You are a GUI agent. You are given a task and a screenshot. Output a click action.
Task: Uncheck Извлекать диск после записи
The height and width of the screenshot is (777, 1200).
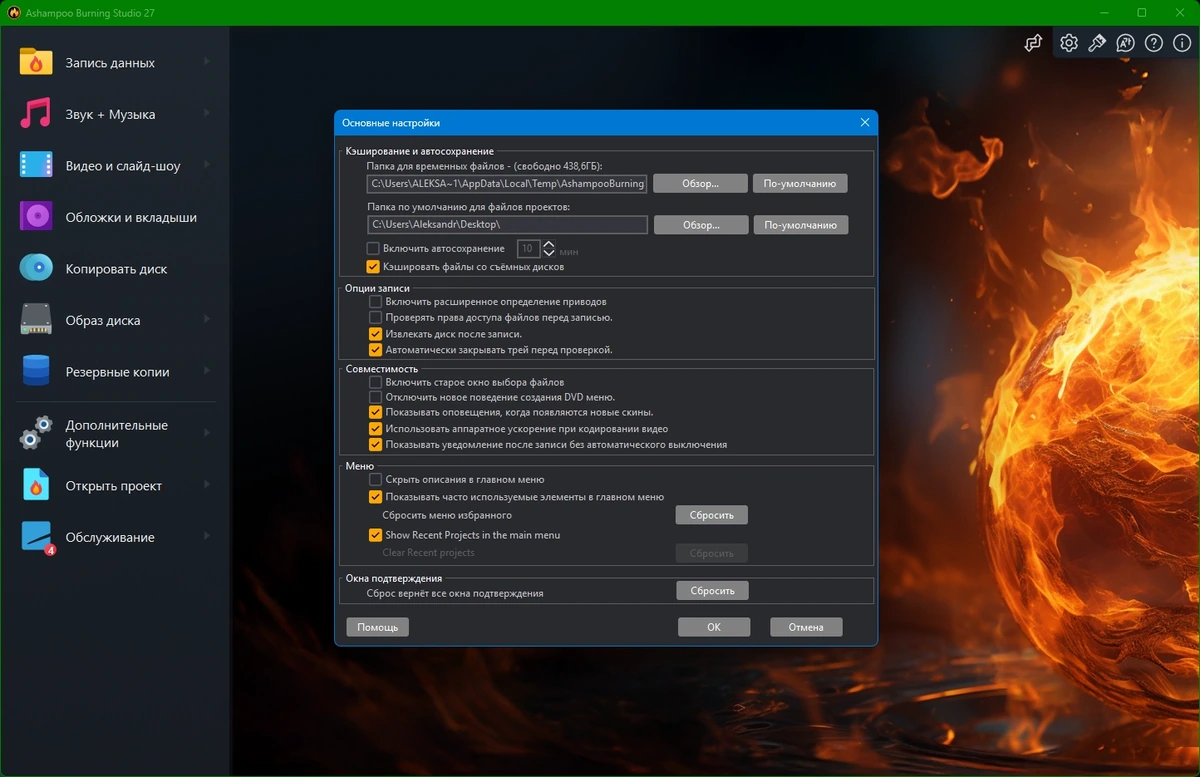[x=375, y=334]
